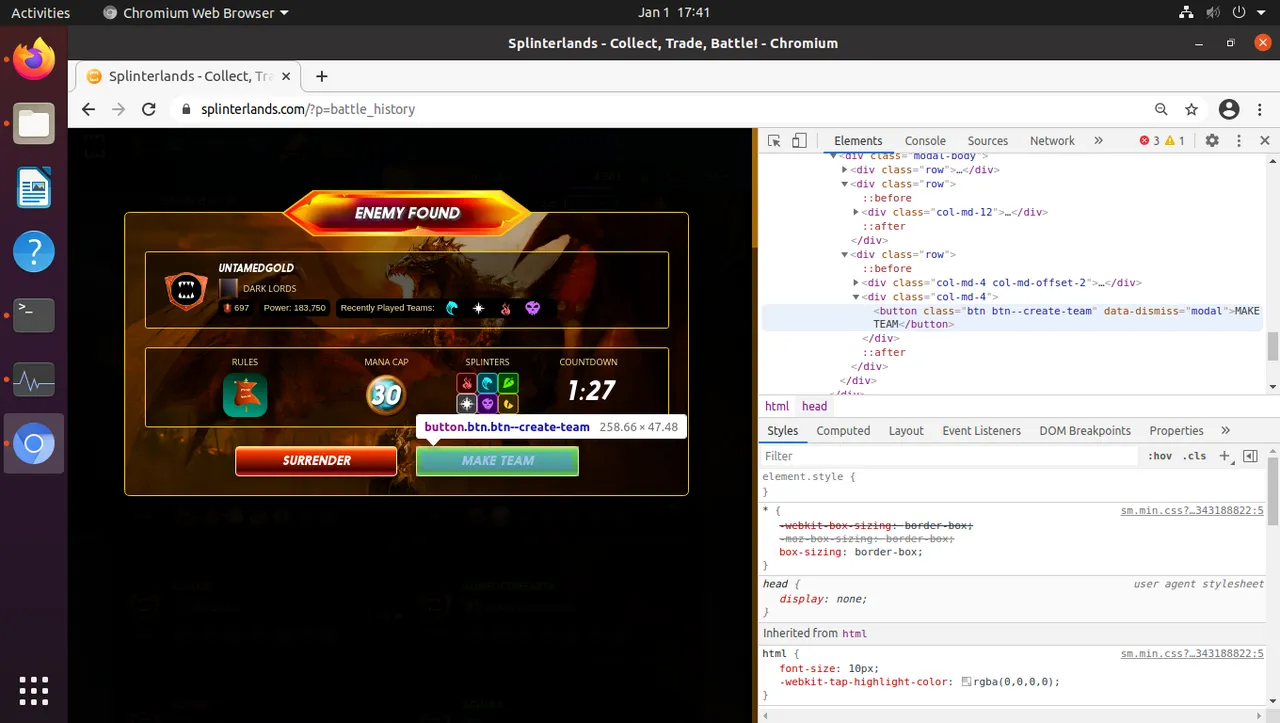Open the Layout tab

pos(906,431)
